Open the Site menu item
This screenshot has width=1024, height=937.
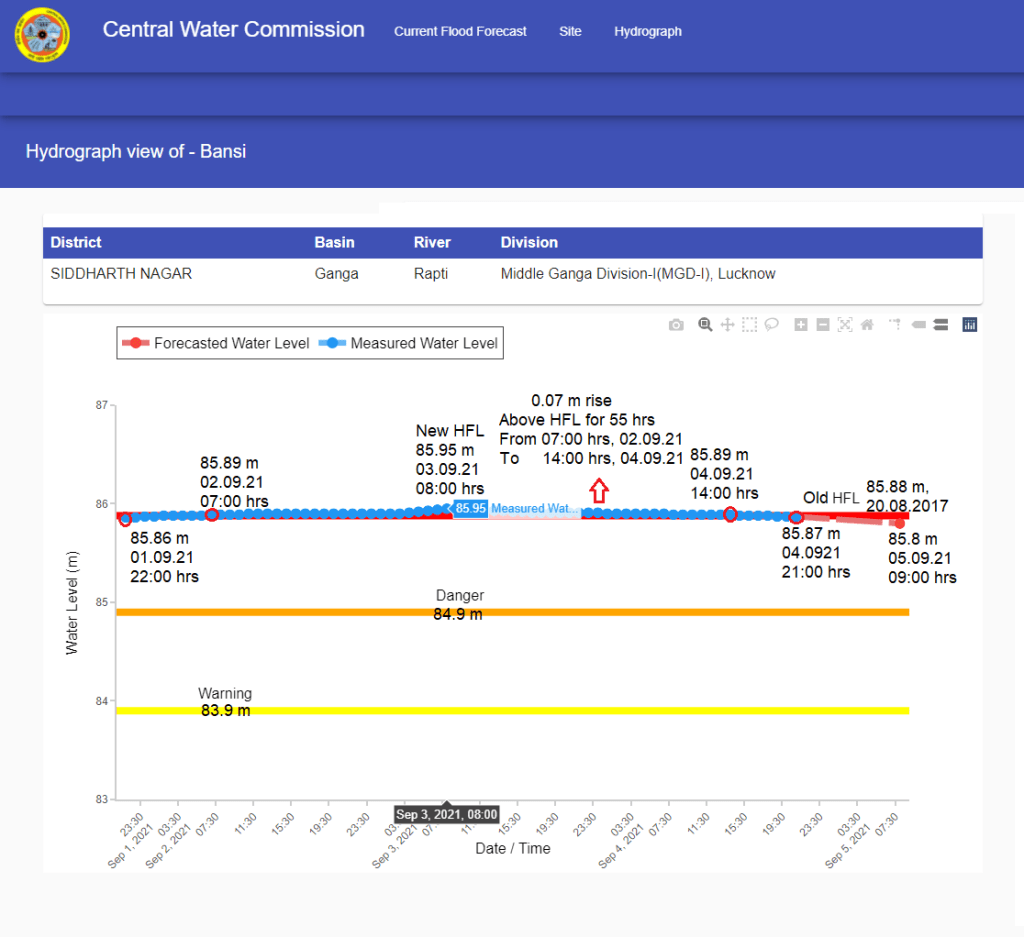[570, 31]
